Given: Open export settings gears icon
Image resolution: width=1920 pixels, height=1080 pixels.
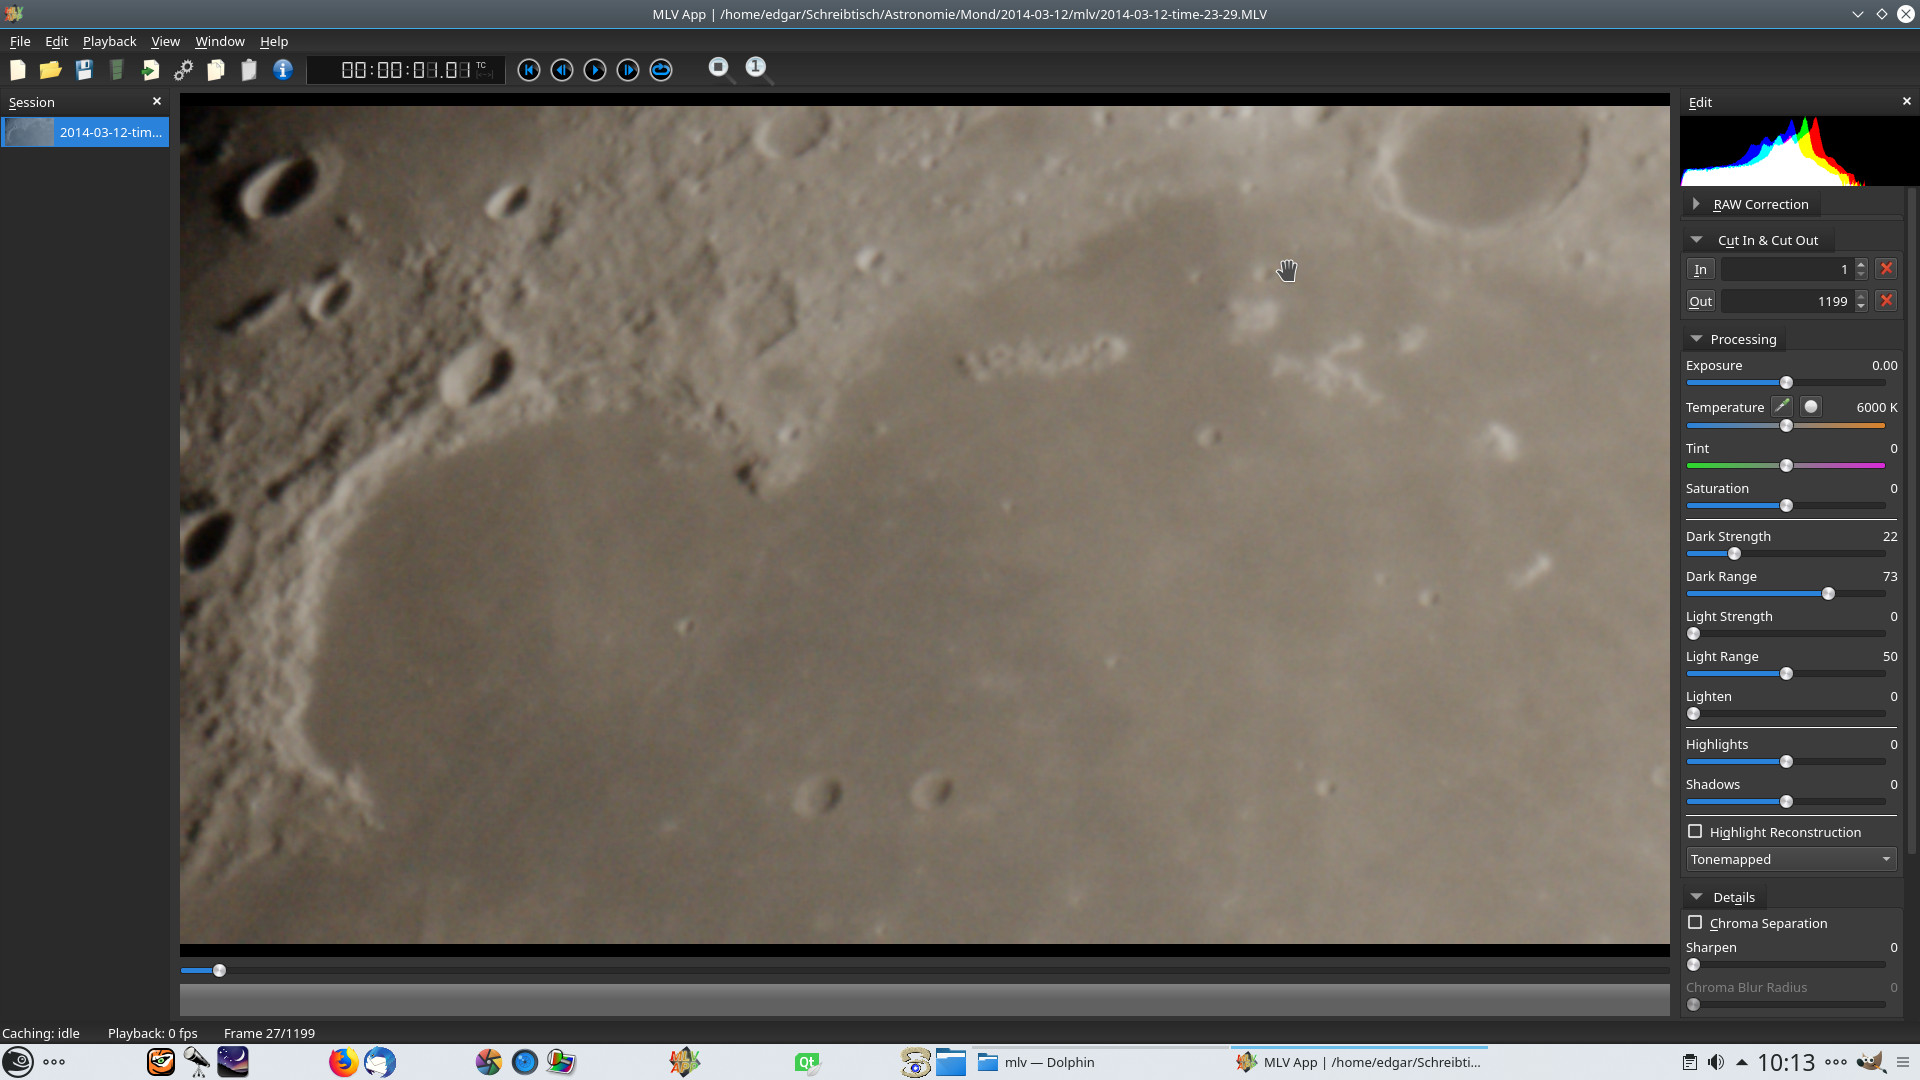Looking at the screenshot, I should [183, 70].
